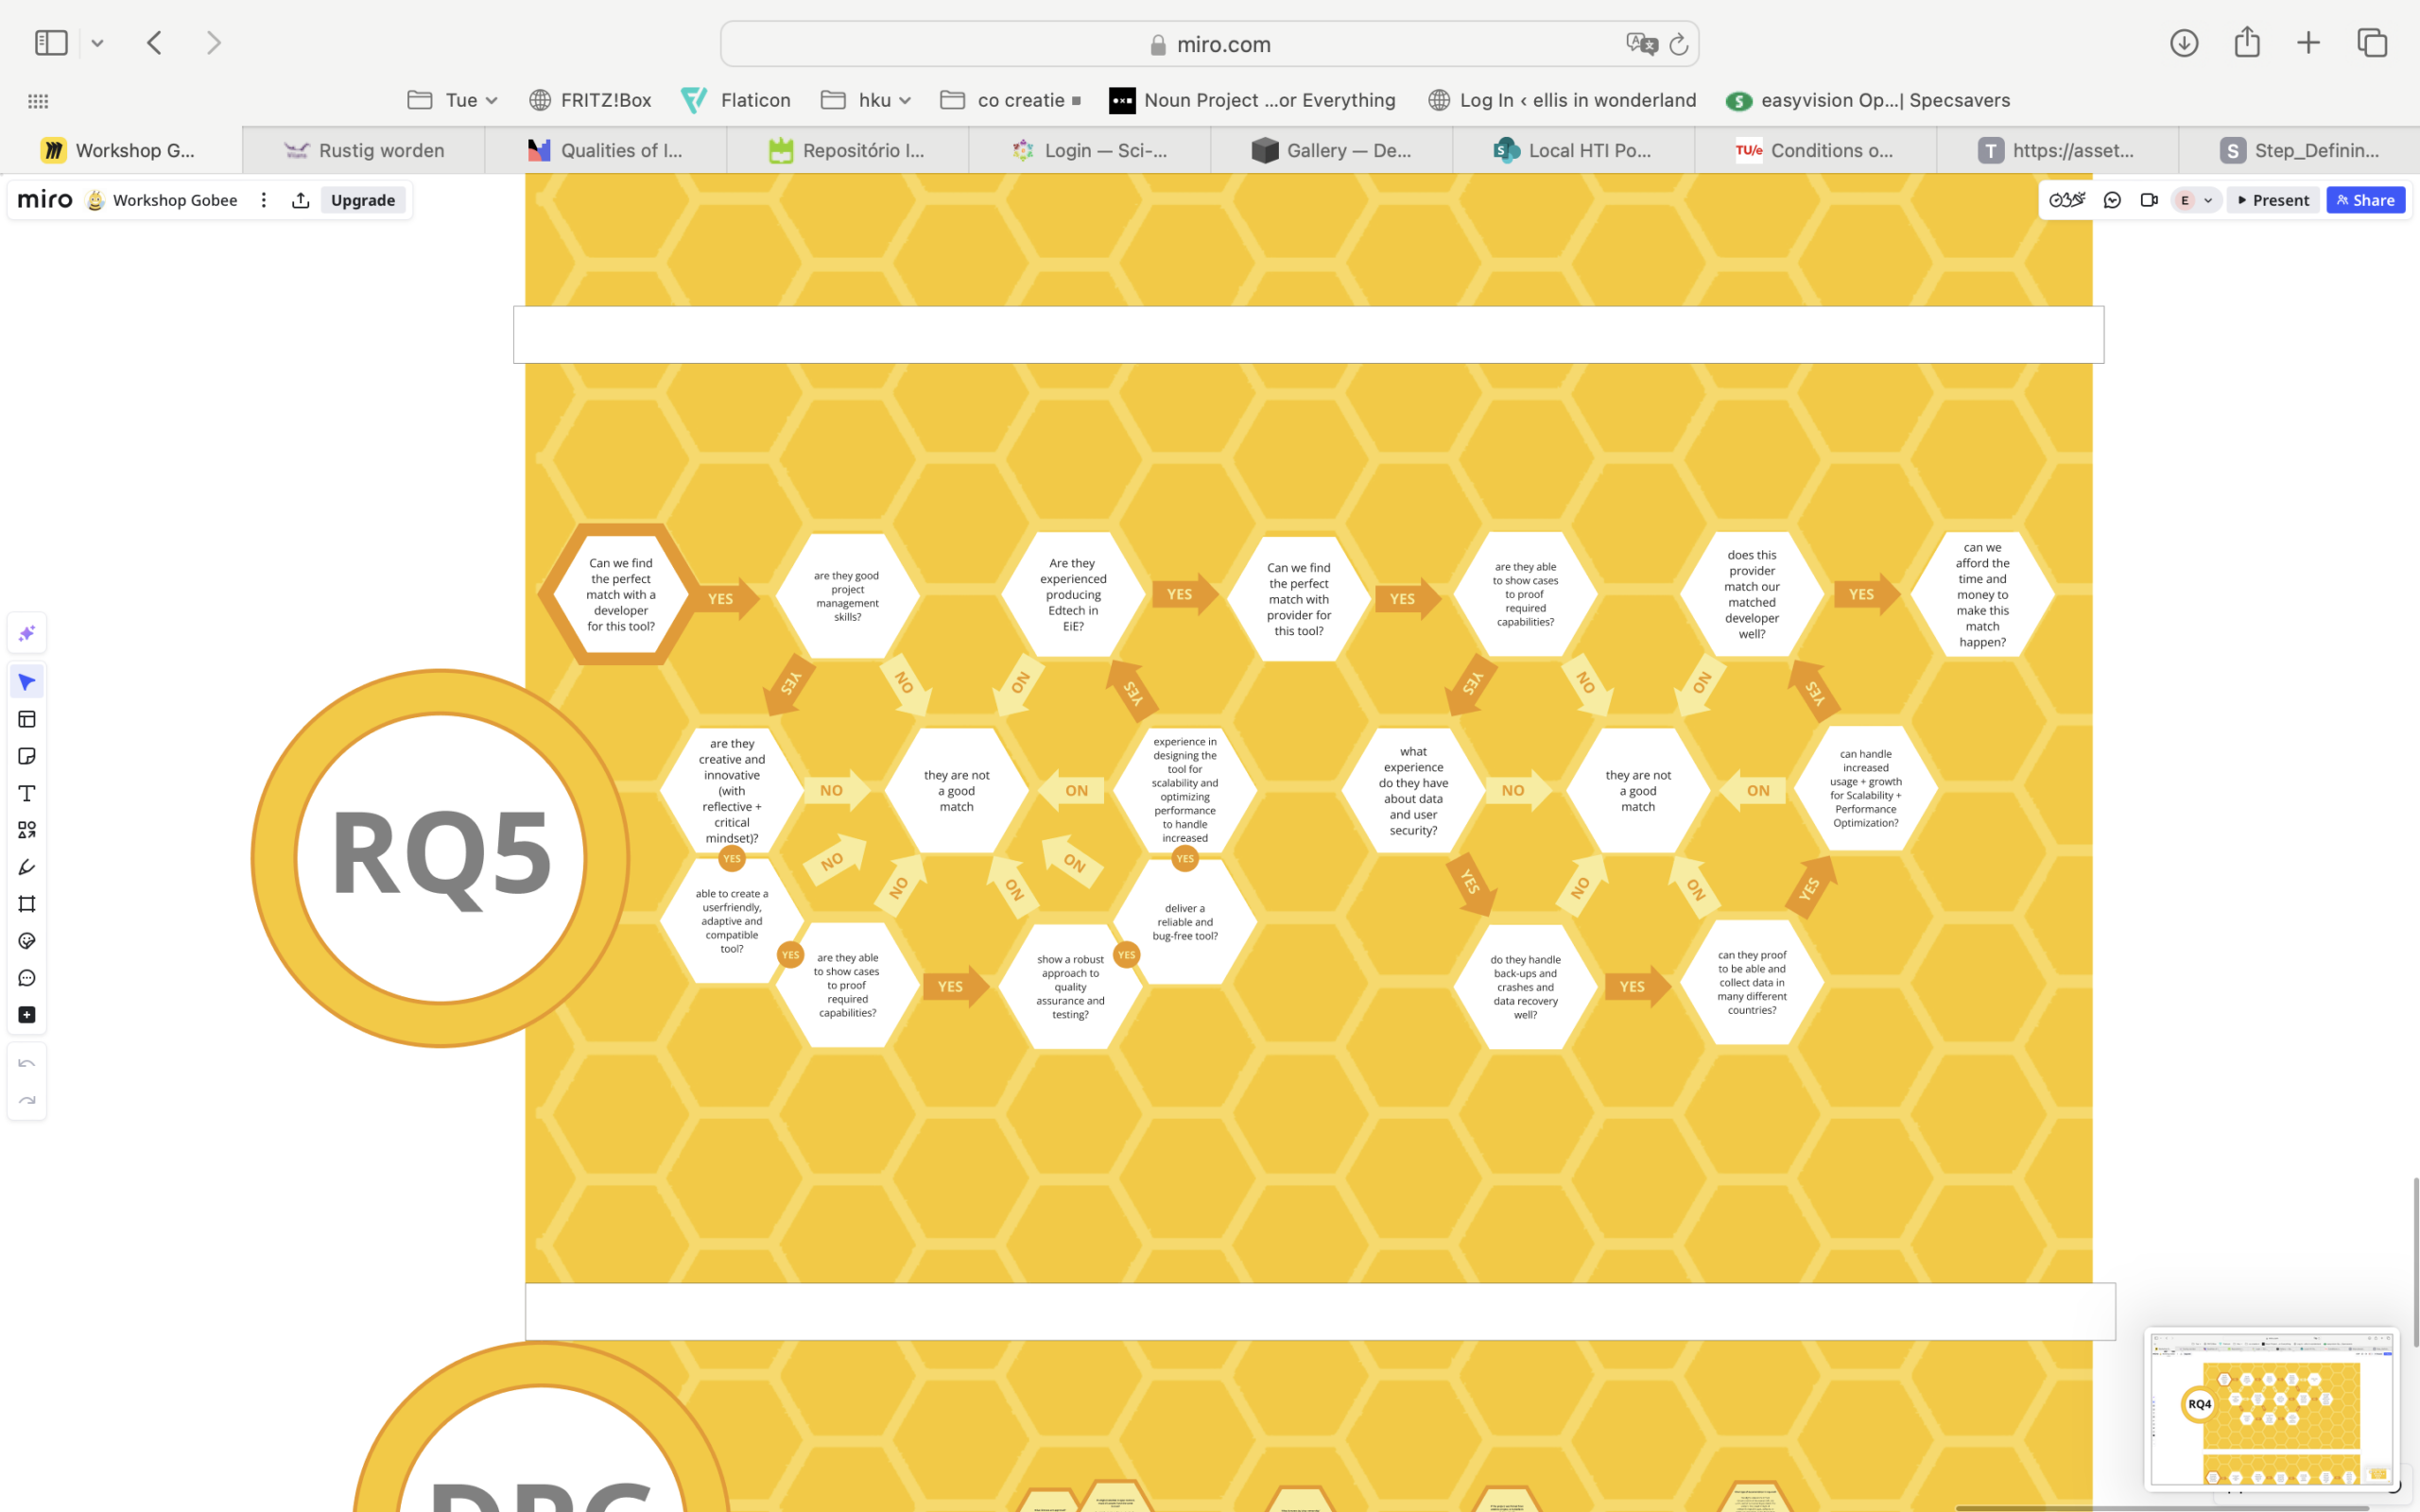Select the comment tool in left toolbar

[x=27, y=978]
